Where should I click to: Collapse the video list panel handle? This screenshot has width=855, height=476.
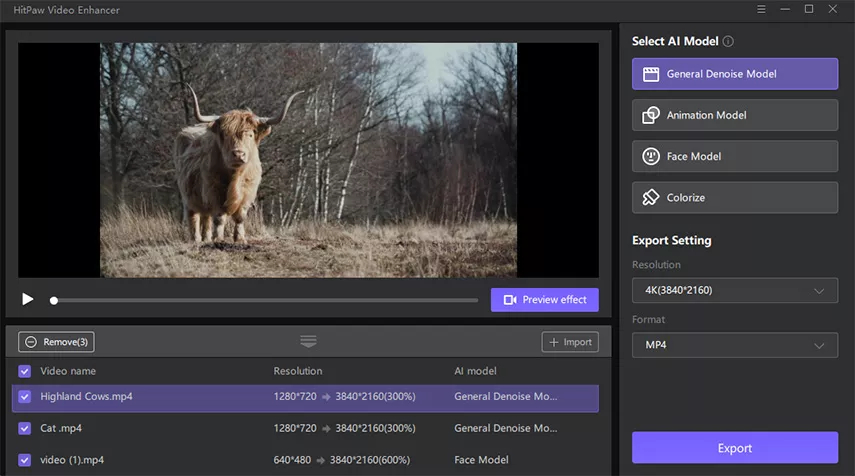(x=308, y=342)
